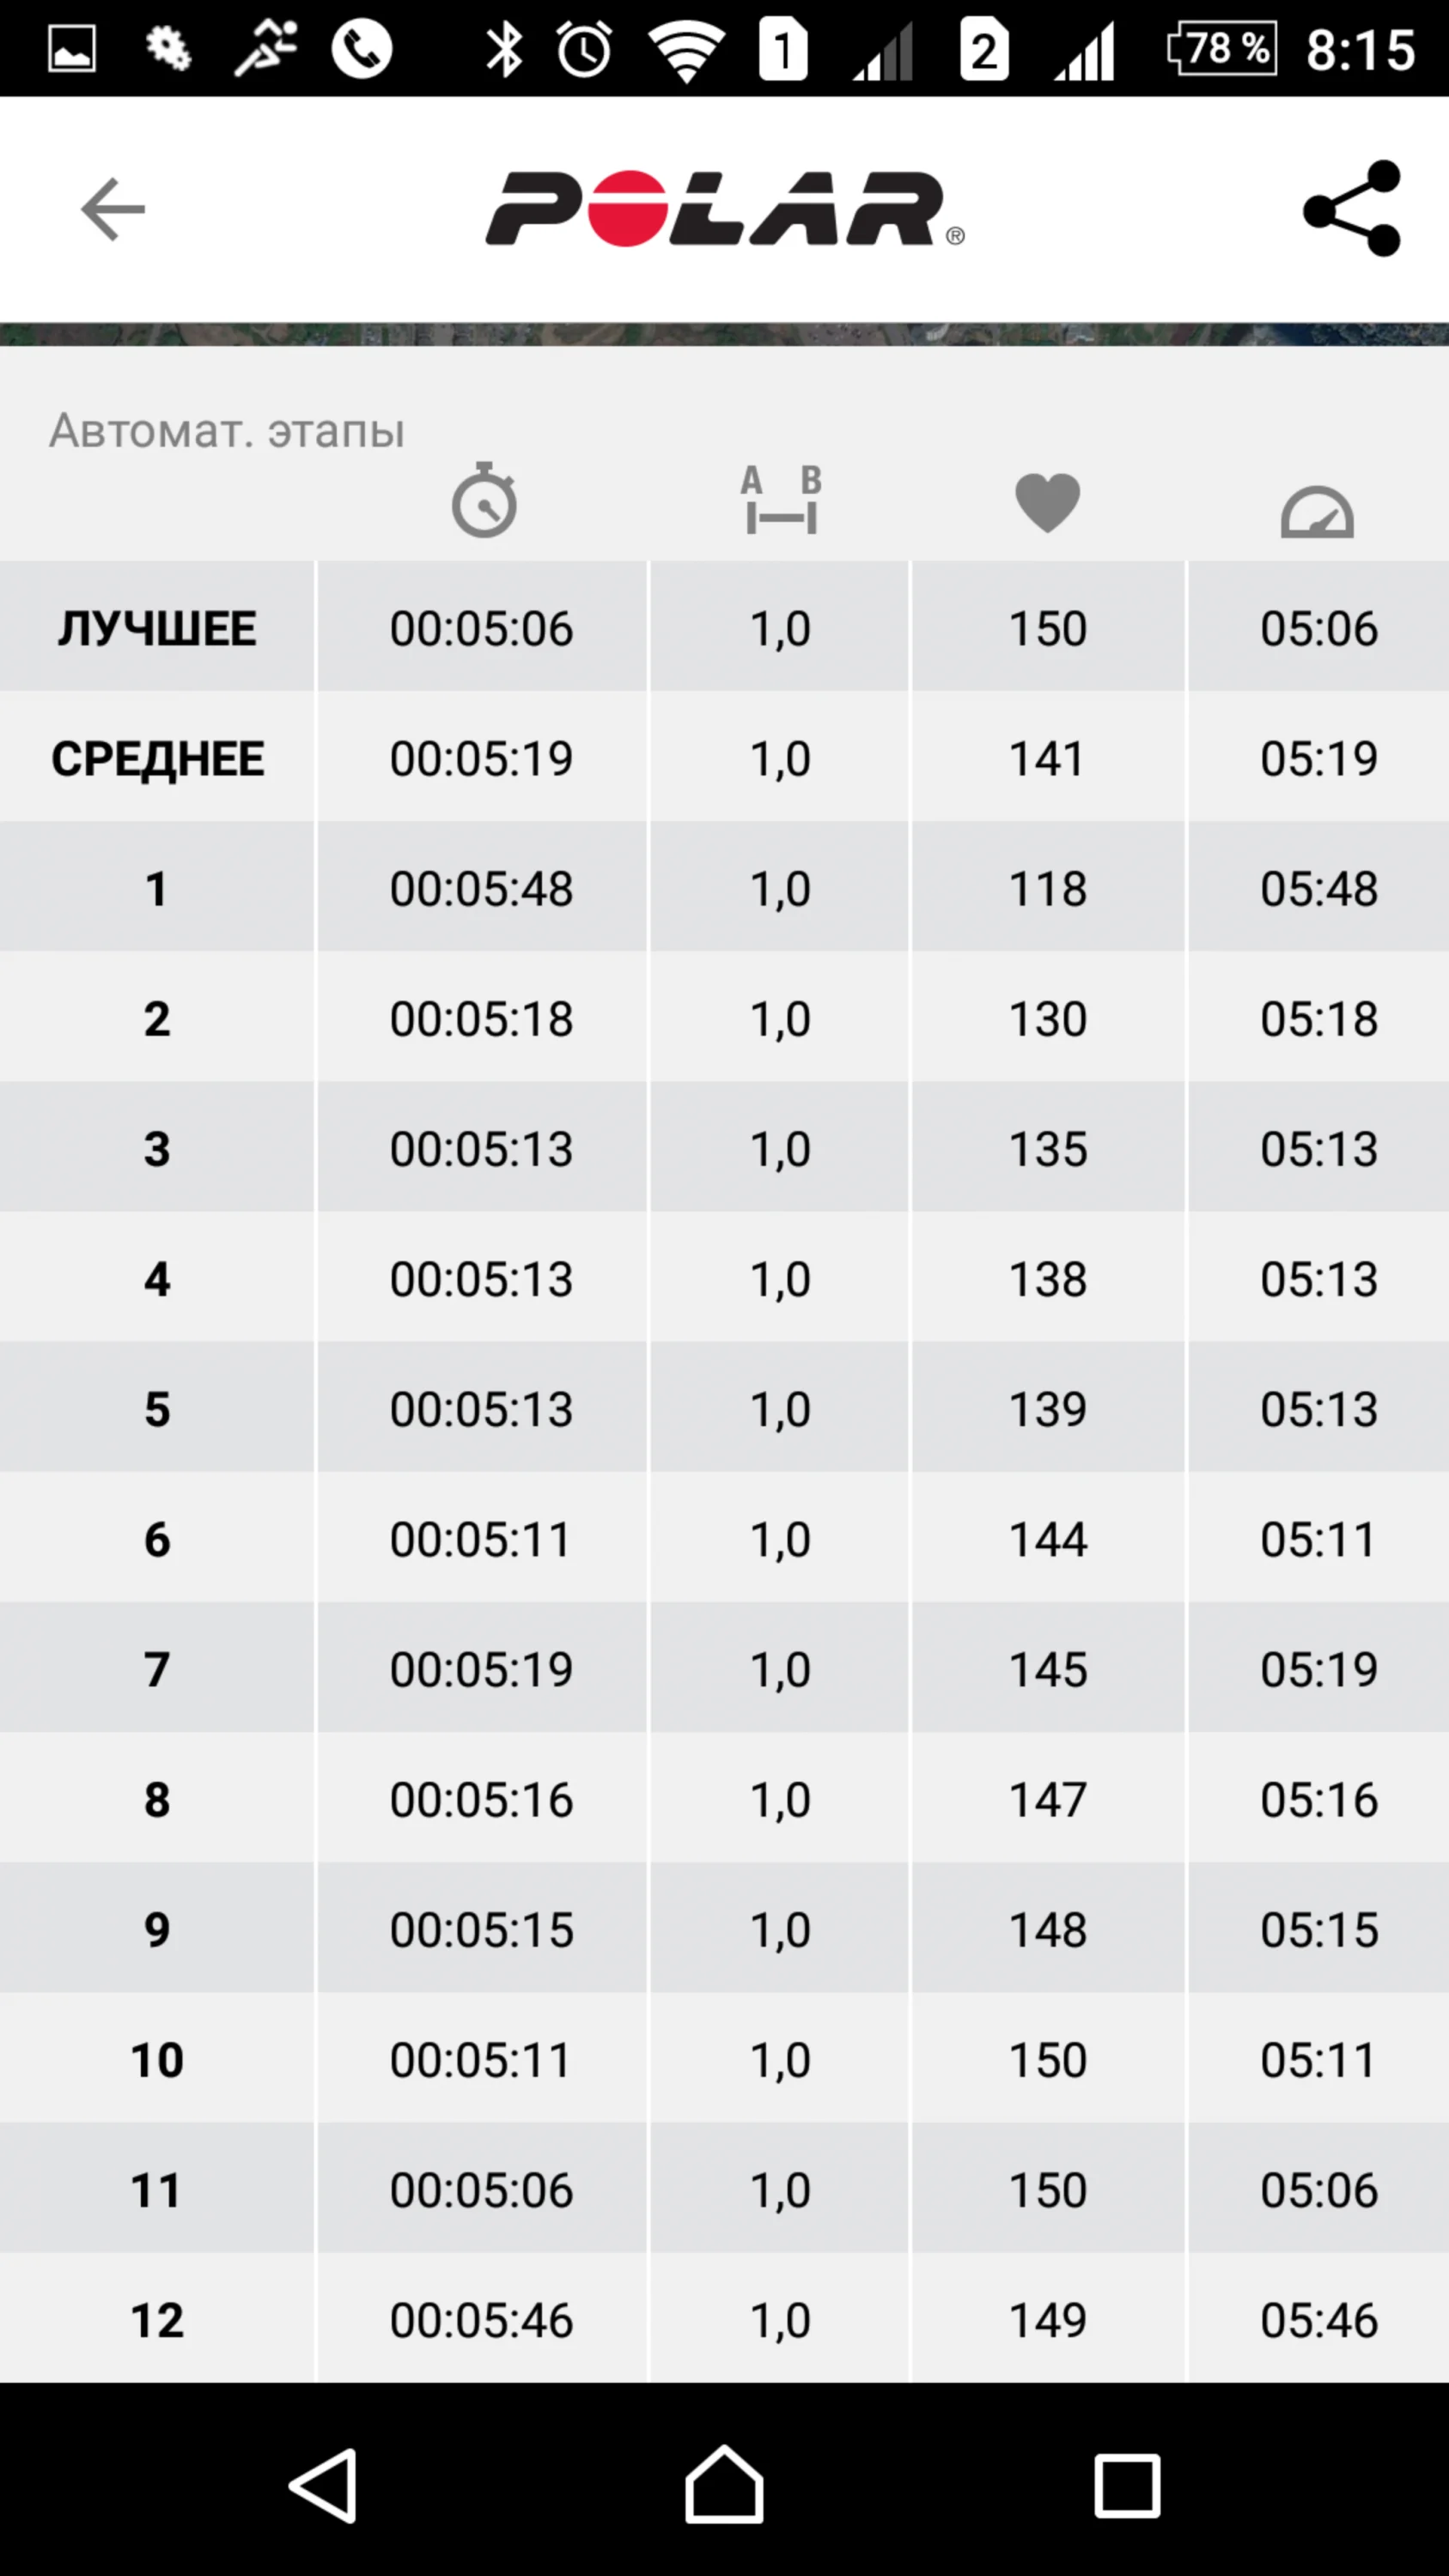Tap lap 12 pace value 05:46
Screen dimensions: 1449x2576
1318,2320
